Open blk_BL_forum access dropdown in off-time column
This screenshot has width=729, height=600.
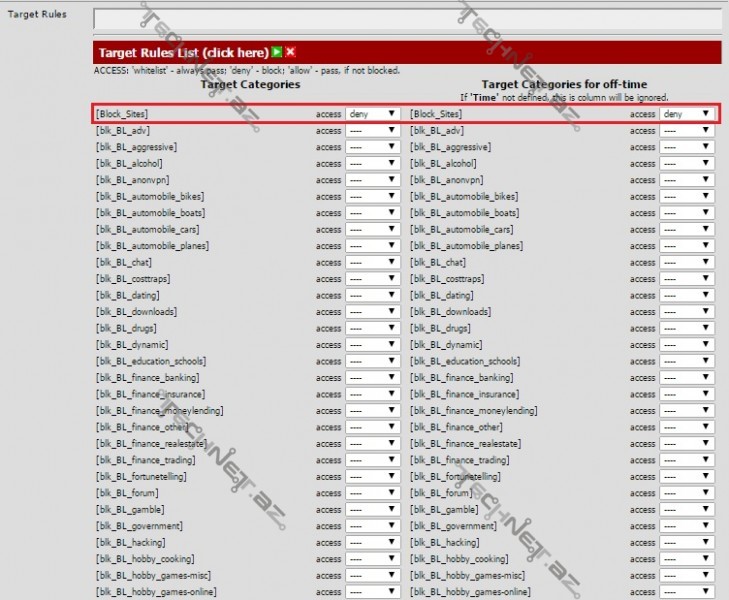pyautogui.click(x=687, y=493)
